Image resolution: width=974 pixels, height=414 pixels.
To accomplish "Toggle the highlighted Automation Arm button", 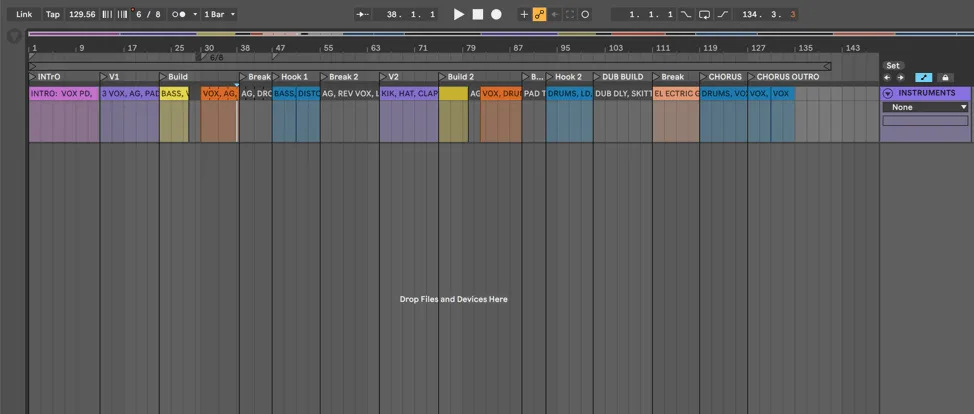I will (539, 14).
